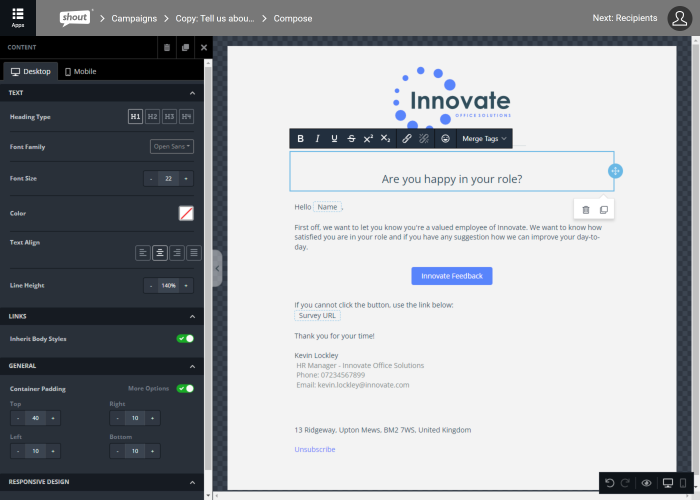Viewport: 700px width, 500px height.
Task: Click Next: Recipients
Action: click(x=625, y=18)
